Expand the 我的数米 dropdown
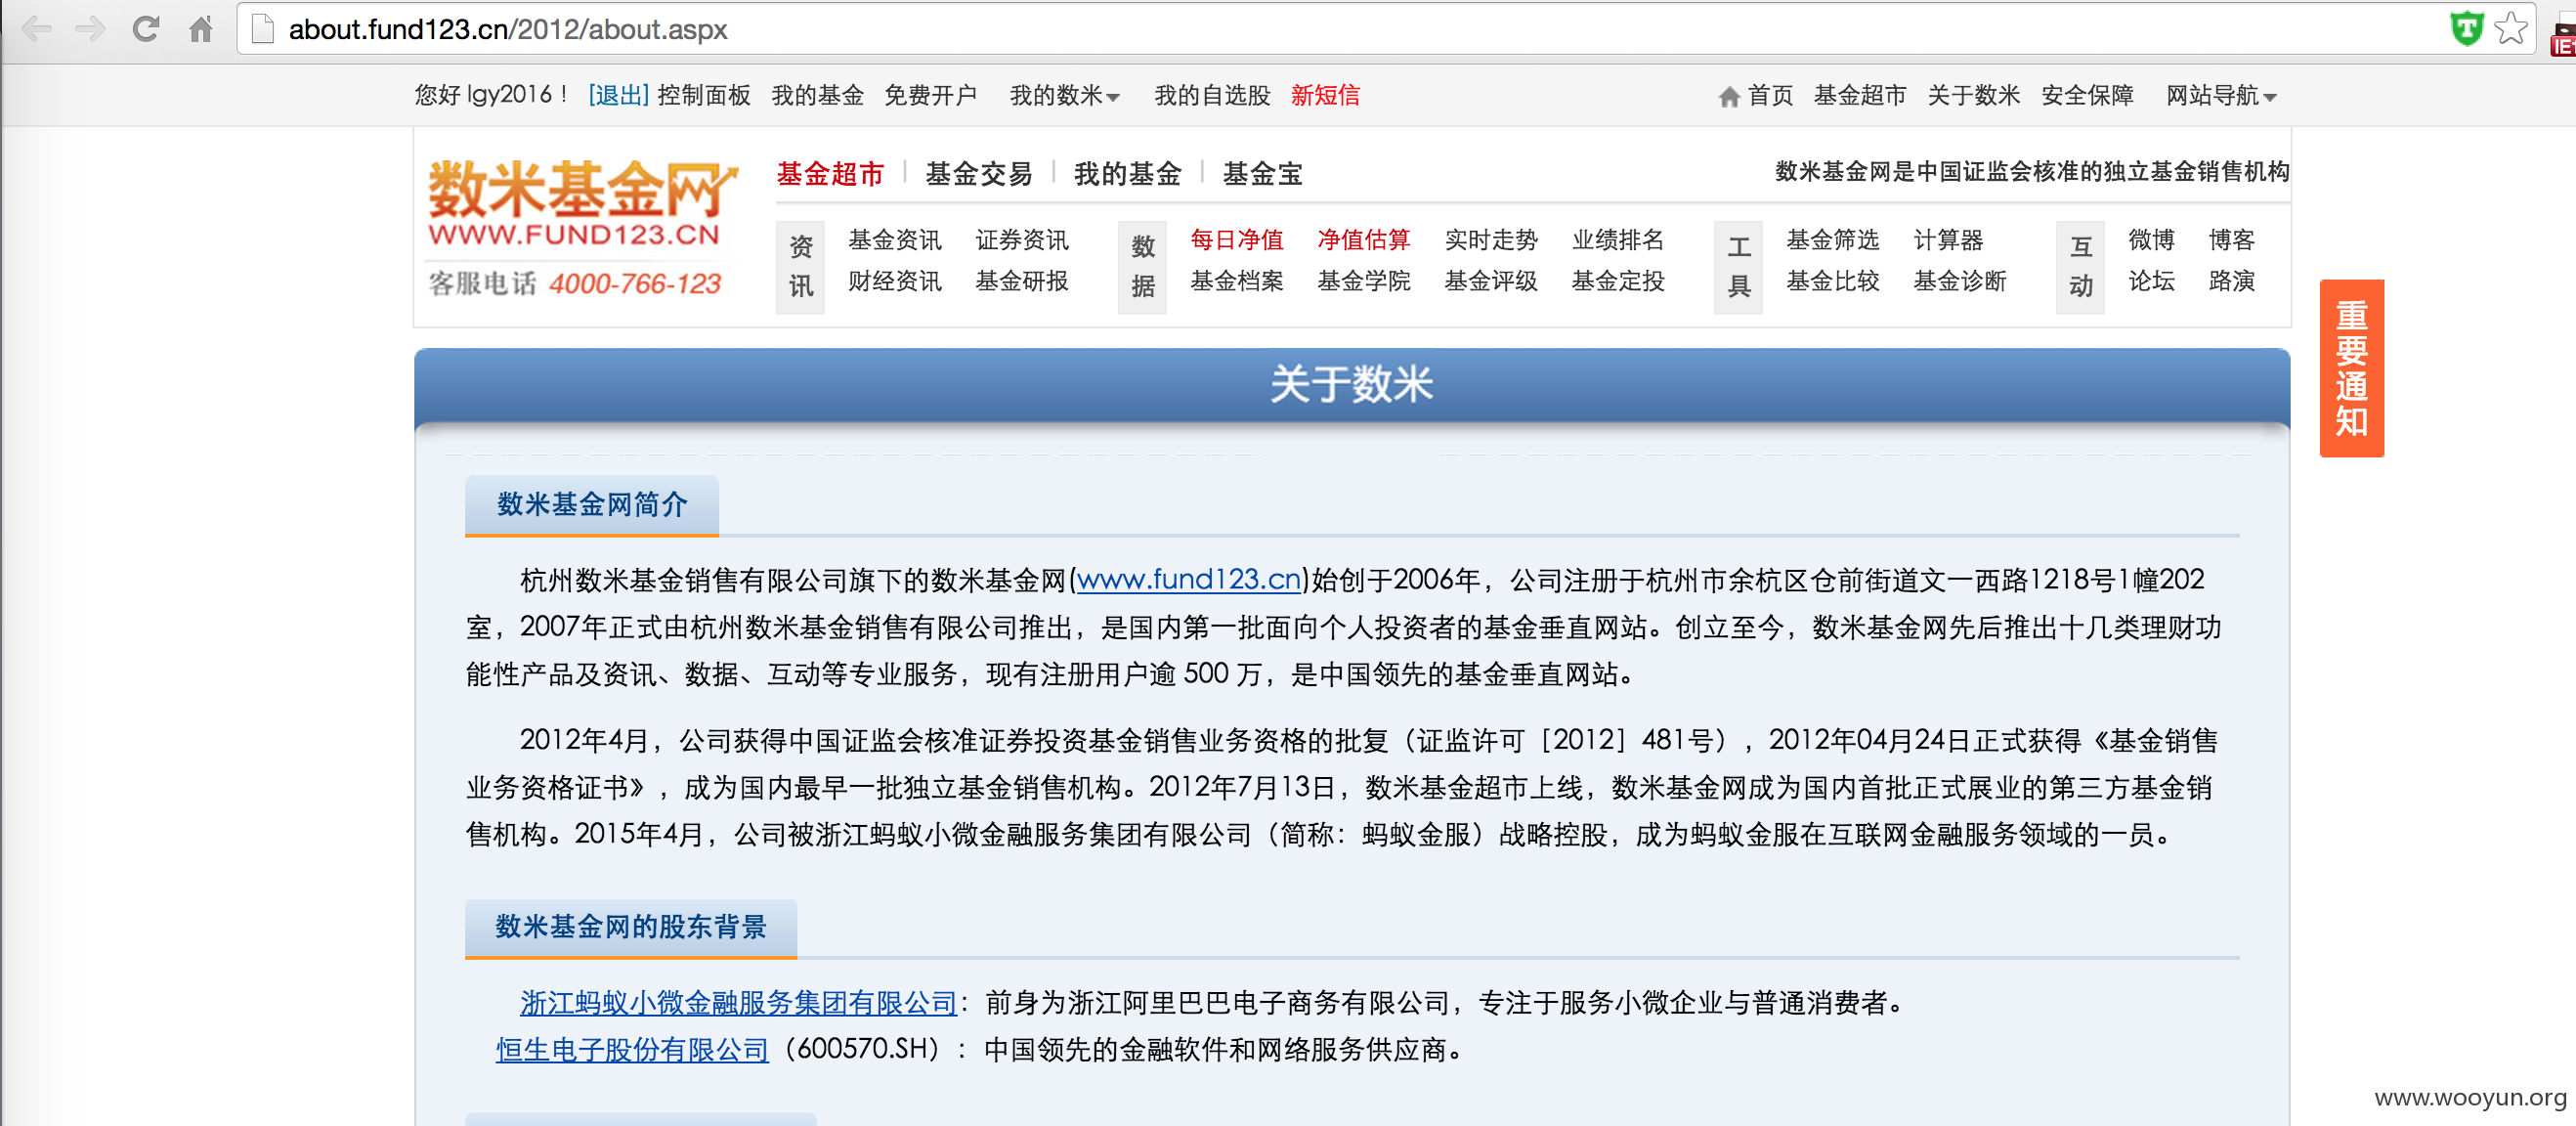The width and height of the screenshot is (2576, 1126). tap(1064, 96)
